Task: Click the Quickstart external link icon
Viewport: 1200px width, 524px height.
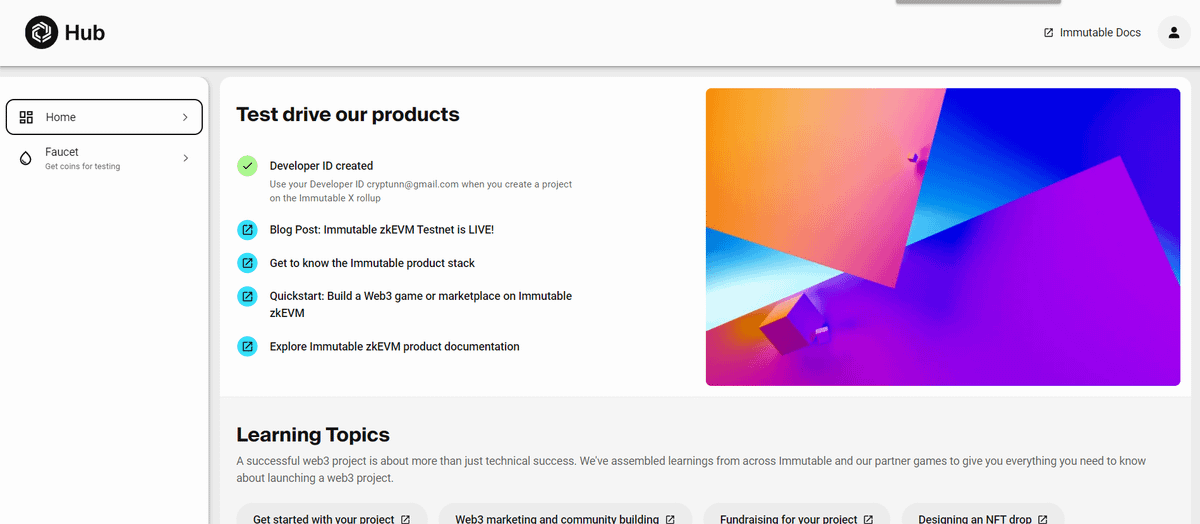Action: [x=247, y=297]
